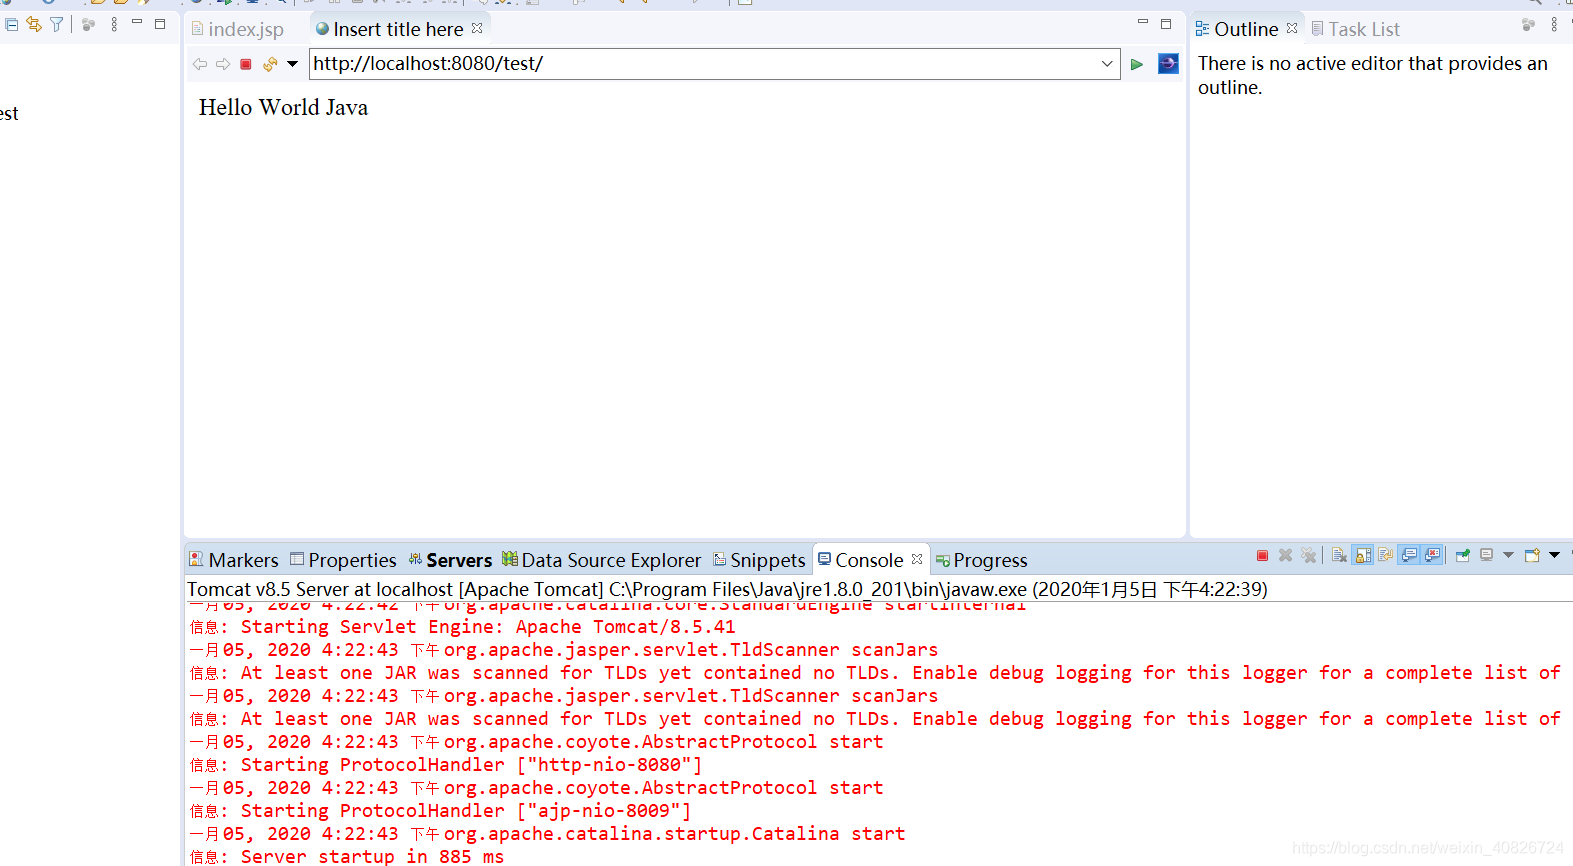
Task: Expand URL history dropdown
Action: tap(1107, 64)
